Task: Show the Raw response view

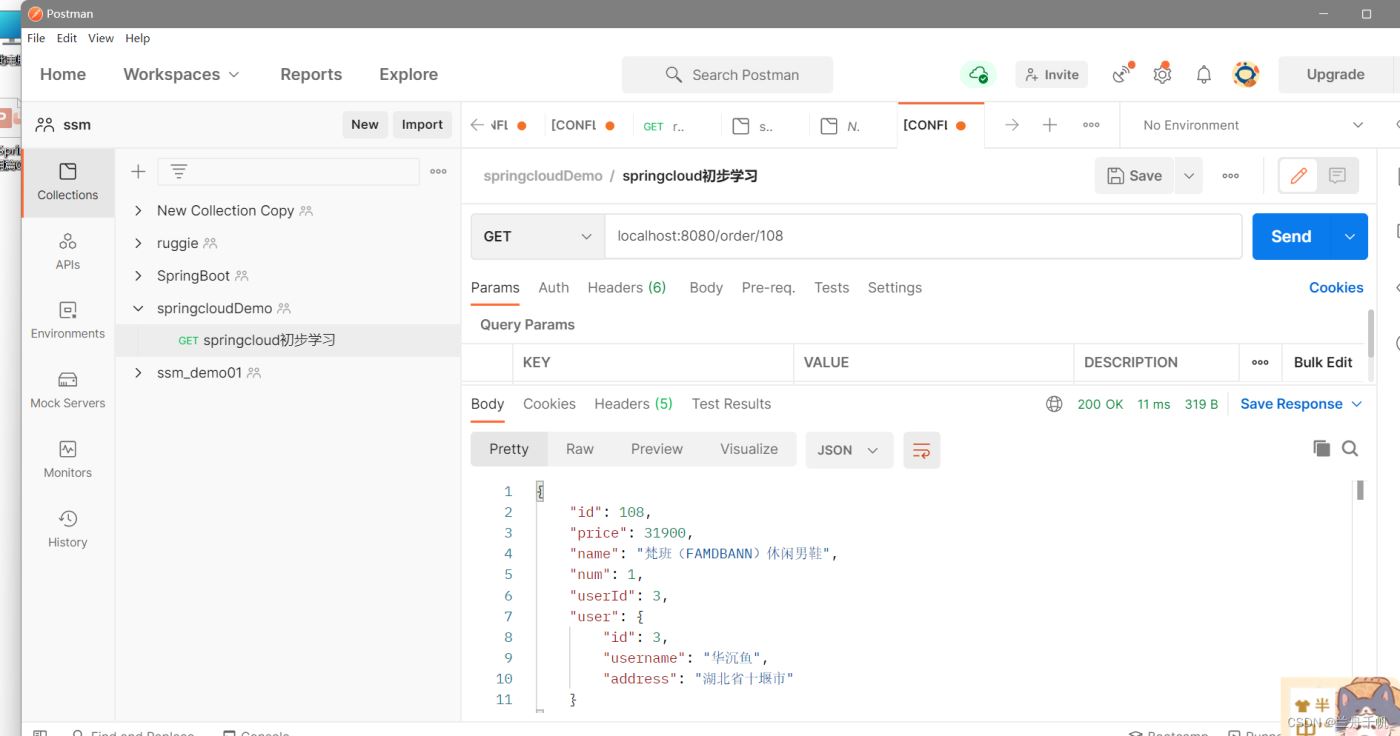Action: [x=580, y=449]
